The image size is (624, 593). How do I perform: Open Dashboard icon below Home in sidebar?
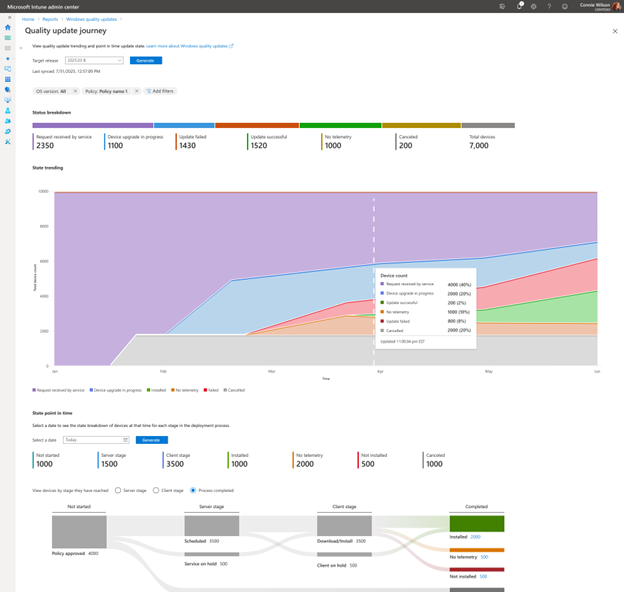[8, 38]
